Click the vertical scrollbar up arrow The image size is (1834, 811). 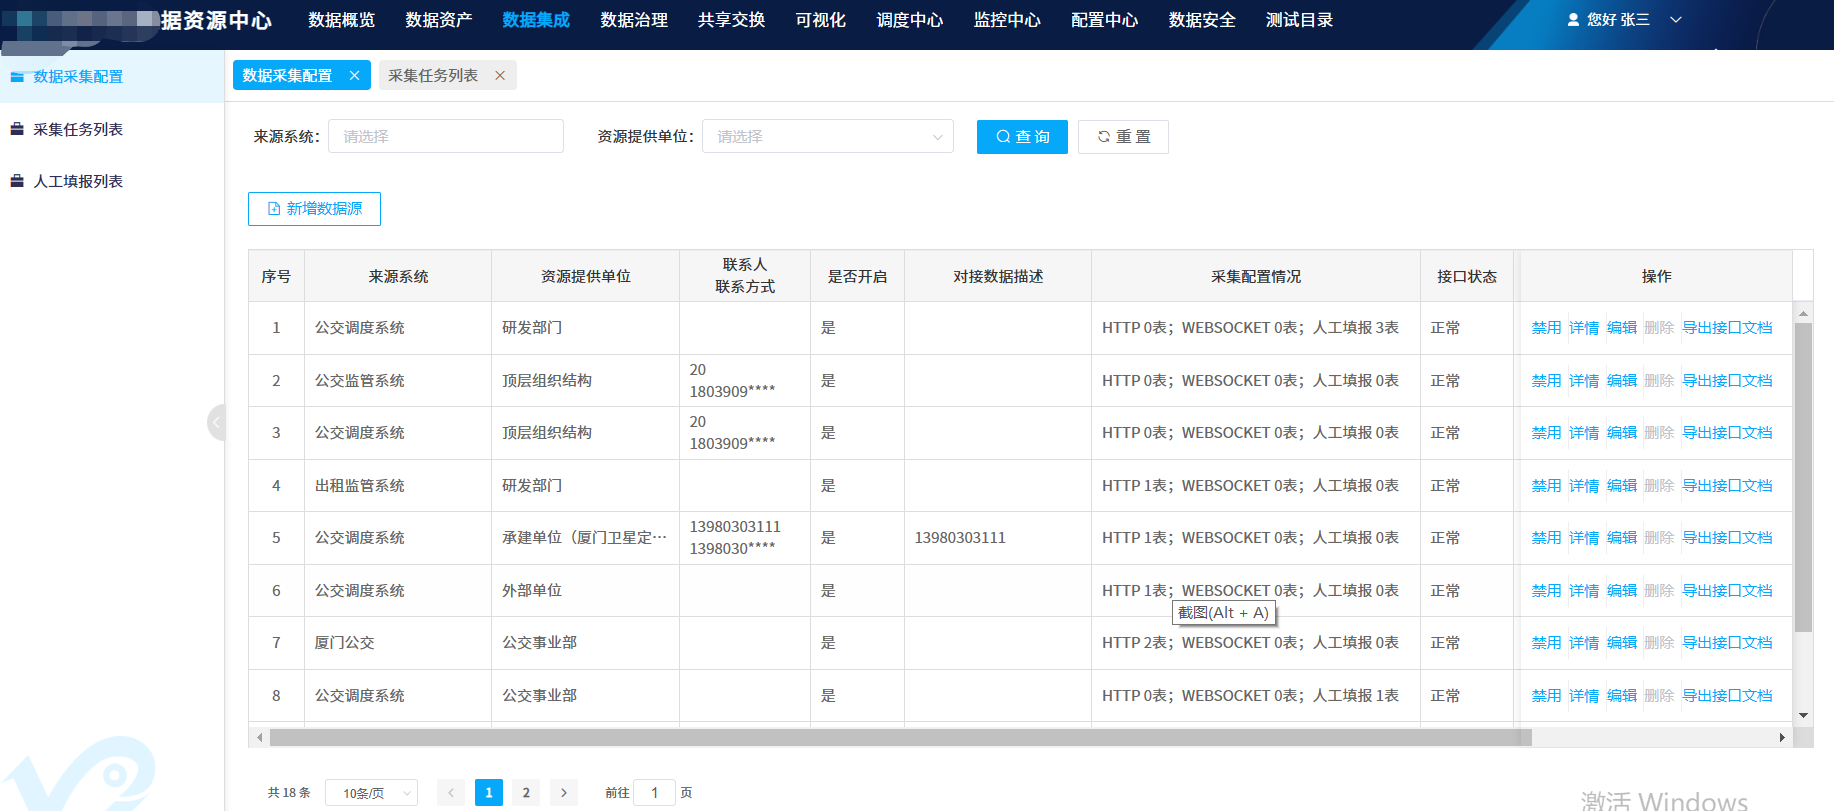(x=1803, y=313)
